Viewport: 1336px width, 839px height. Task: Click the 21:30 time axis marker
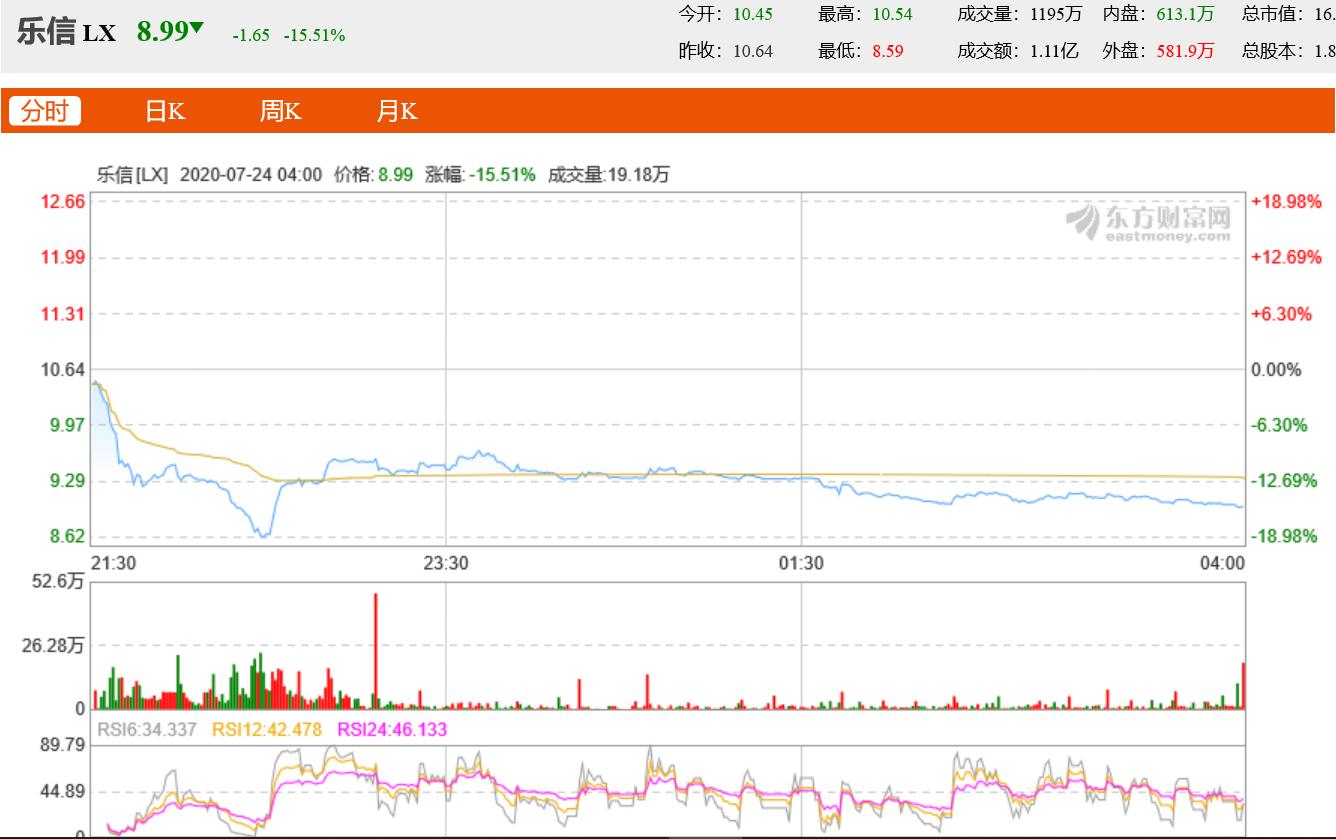click(112, 563)
